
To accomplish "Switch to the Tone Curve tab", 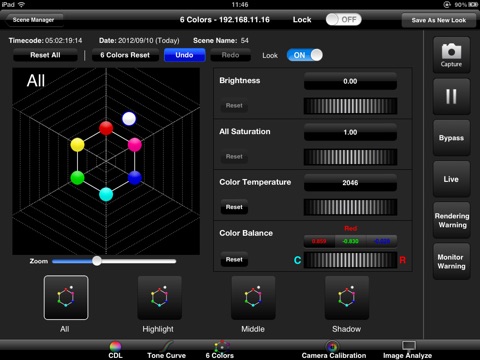I will (x=166, y=350).
